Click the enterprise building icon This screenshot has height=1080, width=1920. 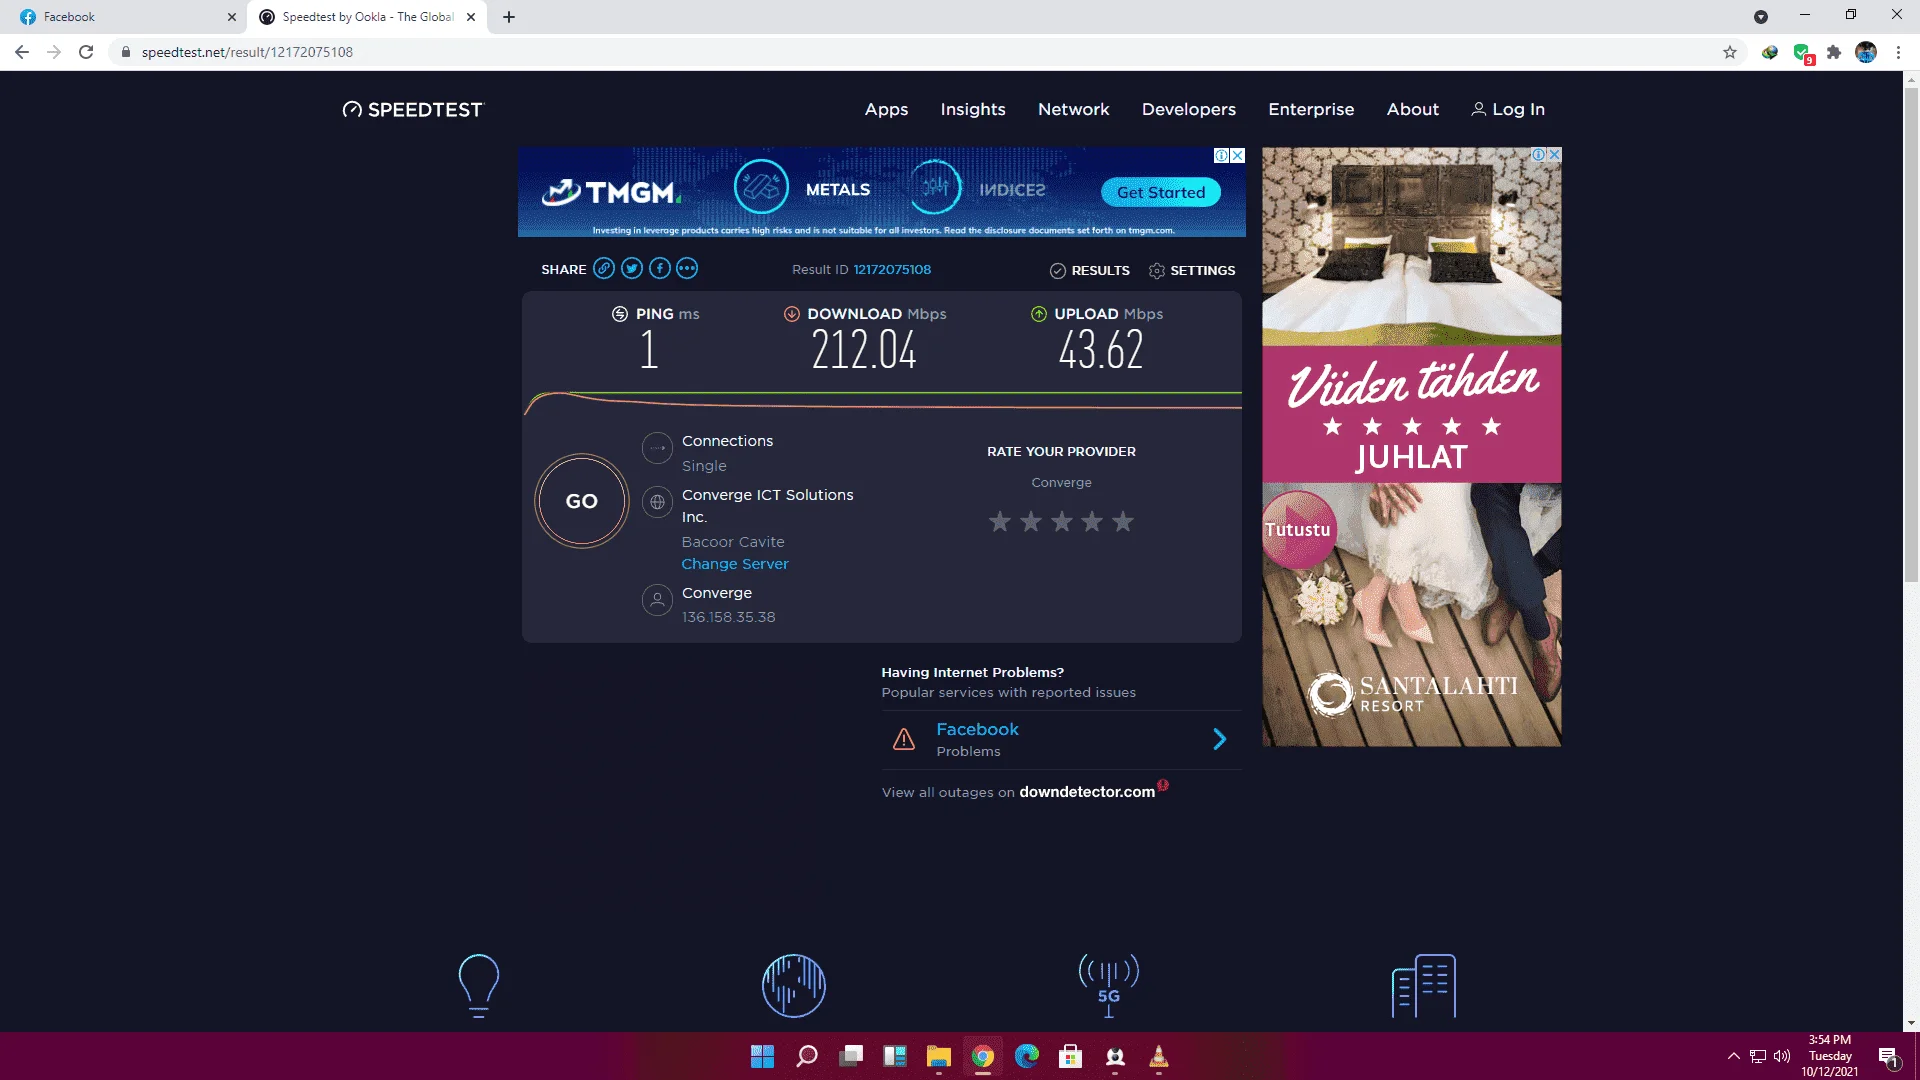tap(1424, 986)
